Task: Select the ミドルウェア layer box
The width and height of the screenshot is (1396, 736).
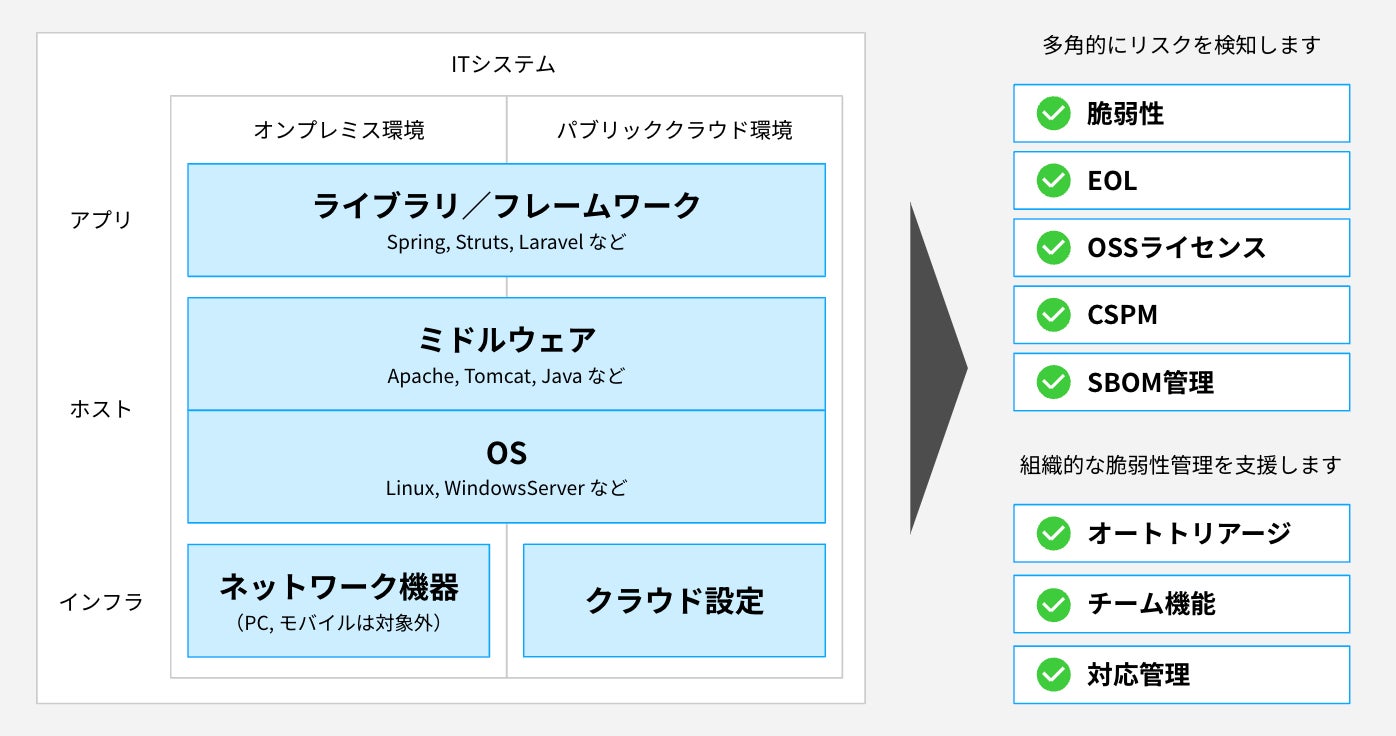Action: pos(506,353)
